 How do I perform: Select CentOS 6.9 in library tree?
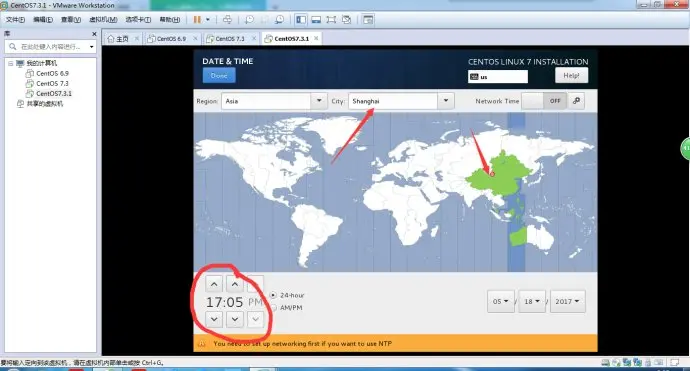(52, 73)
